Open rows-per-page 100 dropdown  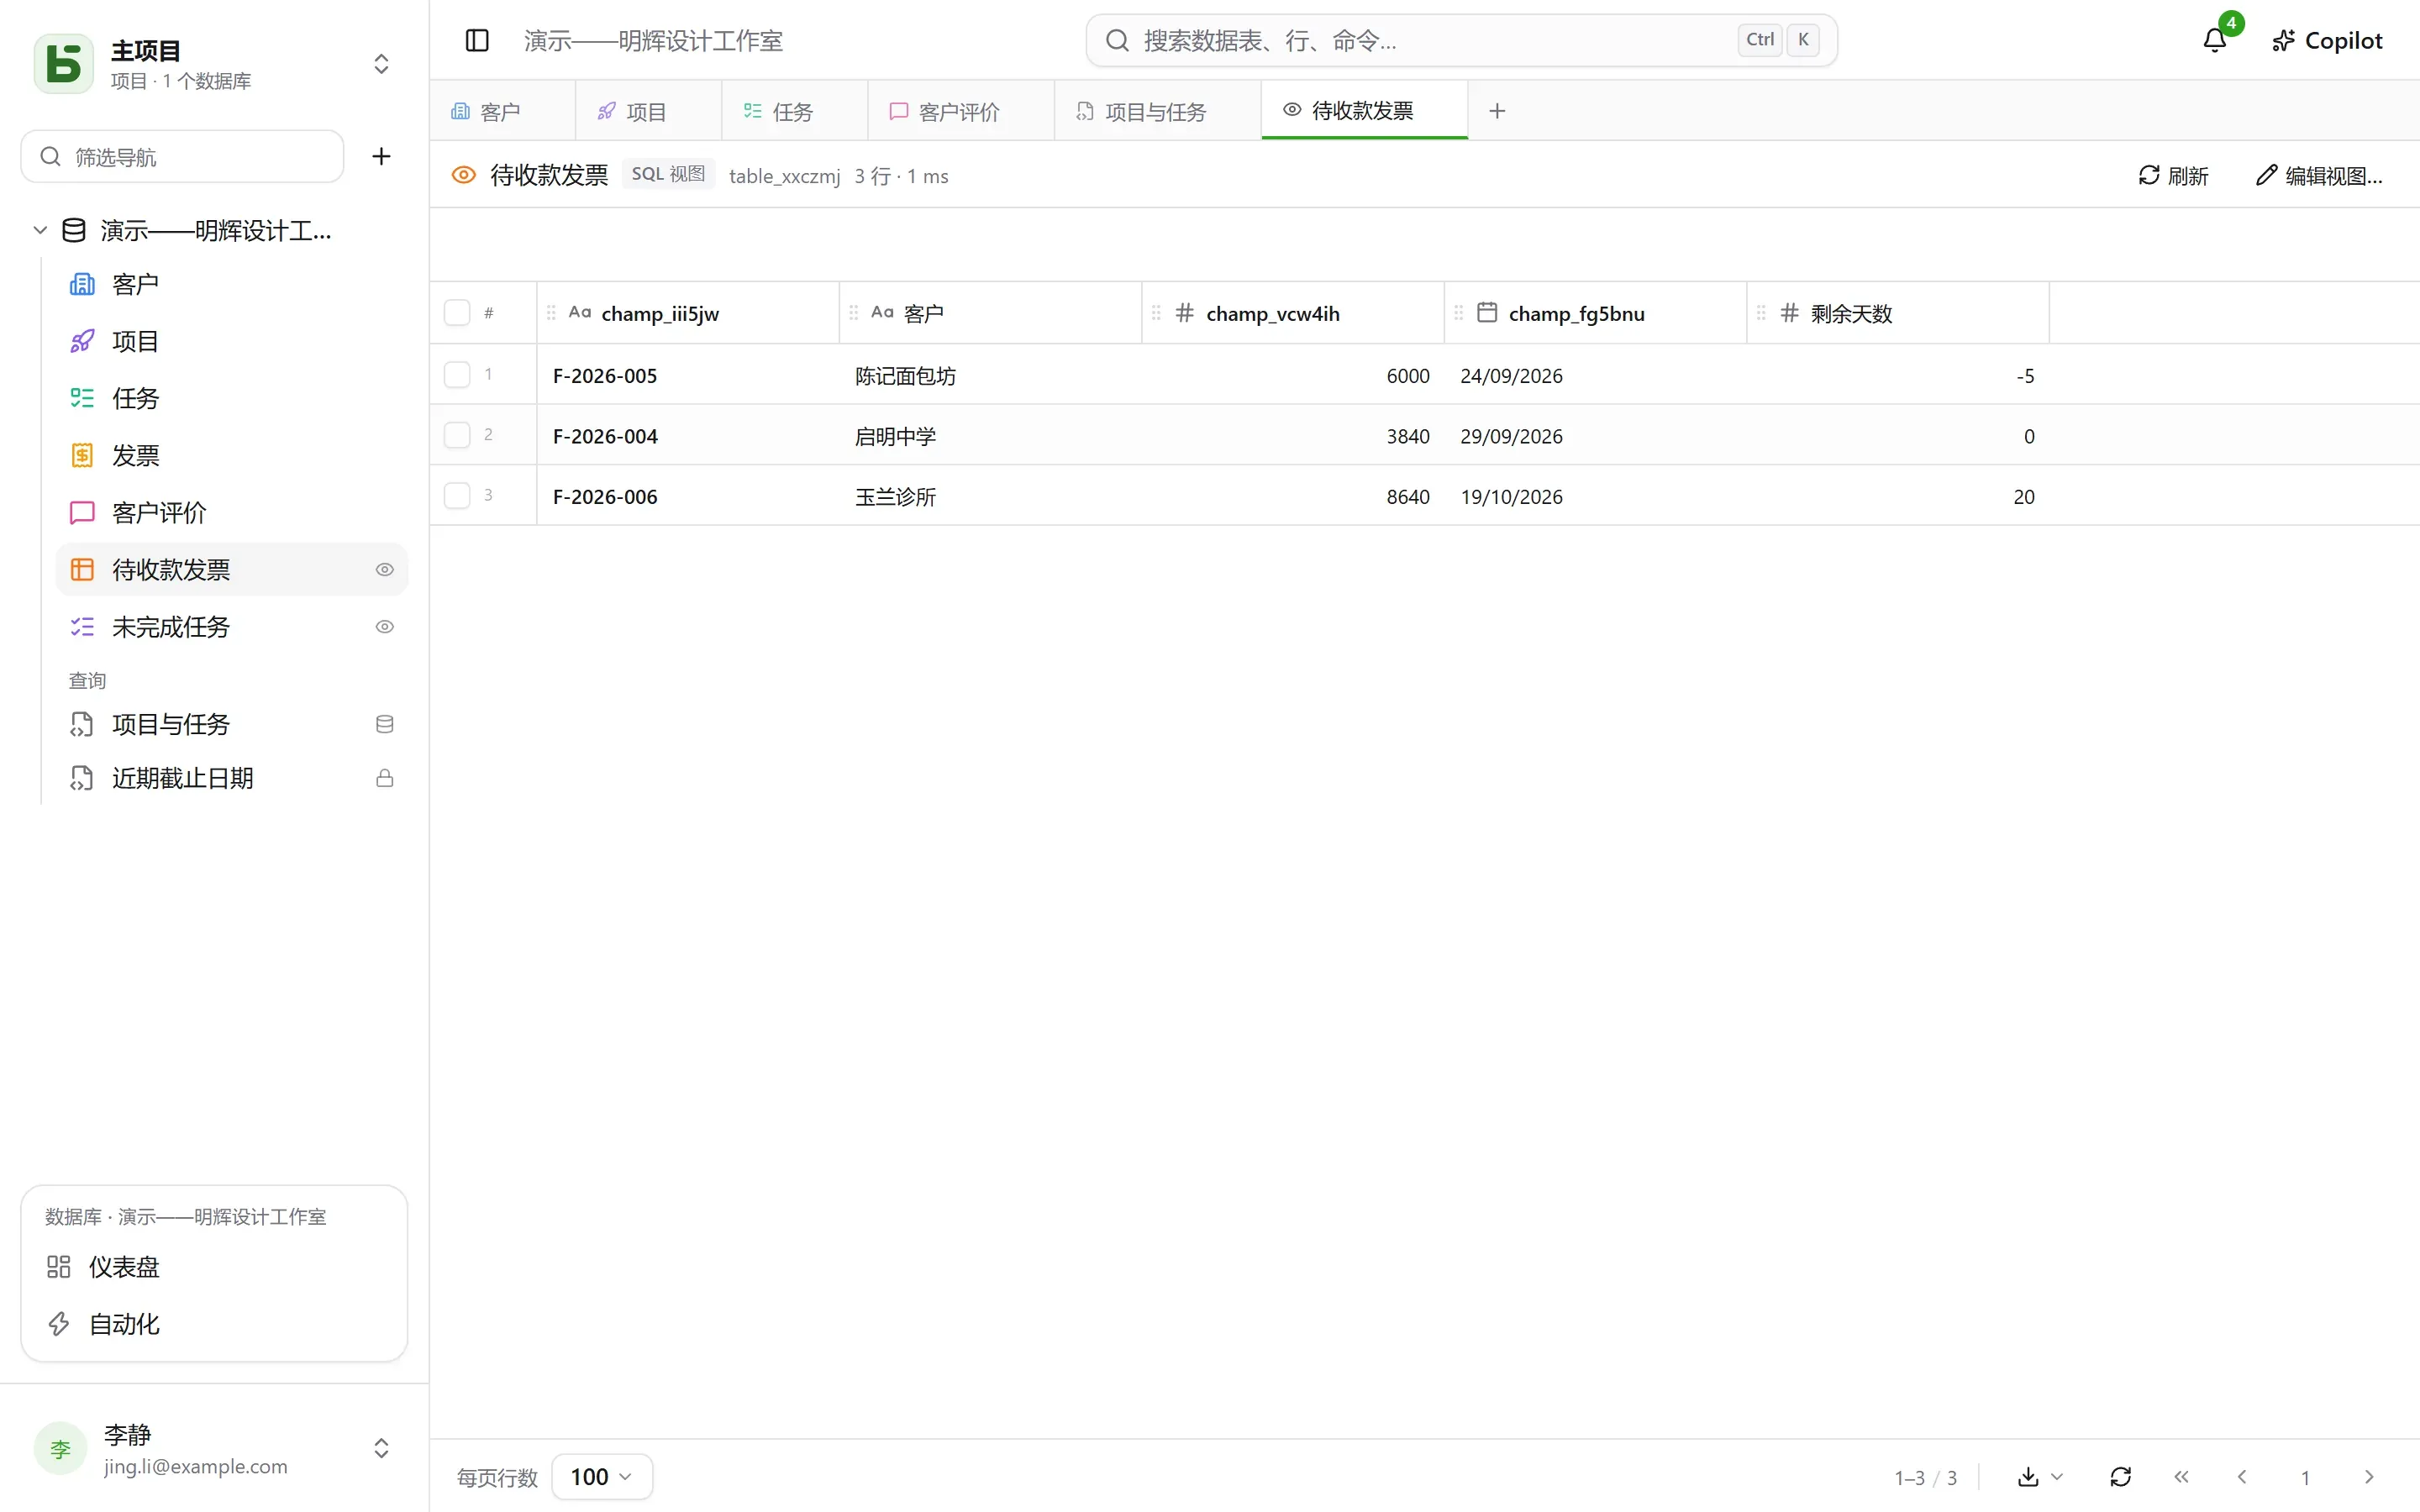point(602,1476)
